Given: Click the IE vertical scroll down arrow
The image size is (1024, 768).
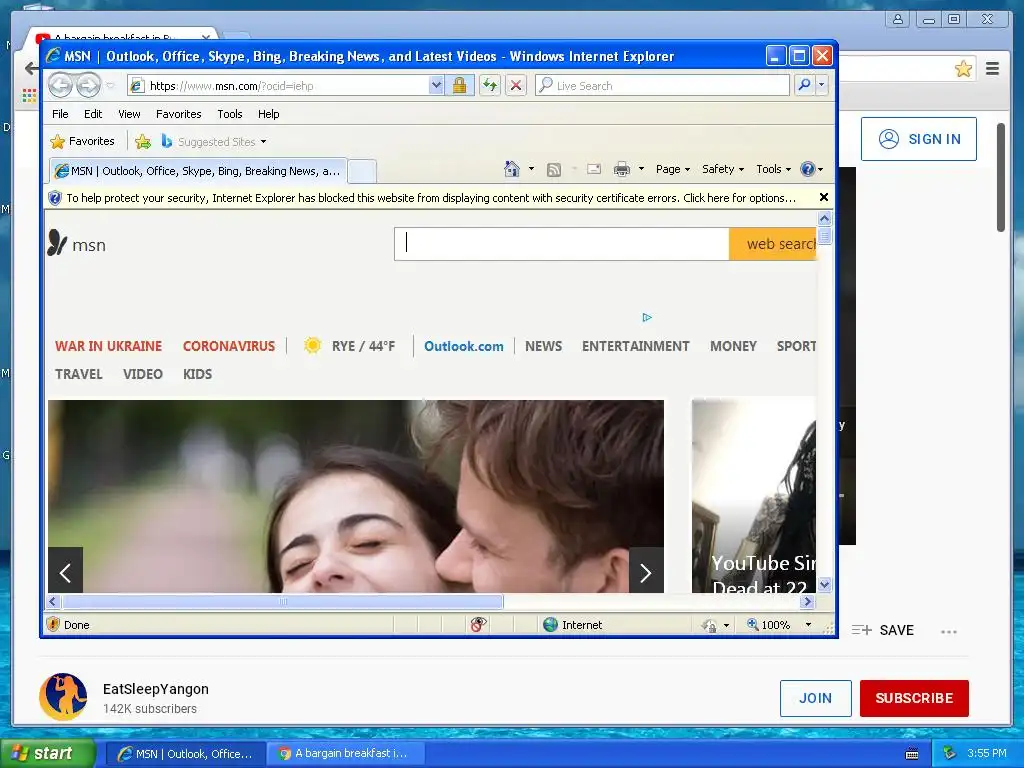Looking at the screenshot, I should [x=824, y=584].
